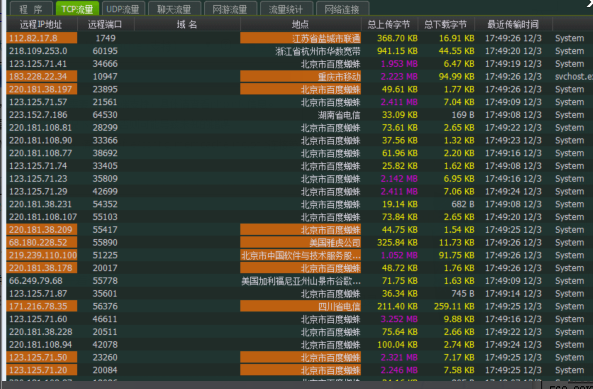Switch to the 程序 tab

tap(31, 9)
